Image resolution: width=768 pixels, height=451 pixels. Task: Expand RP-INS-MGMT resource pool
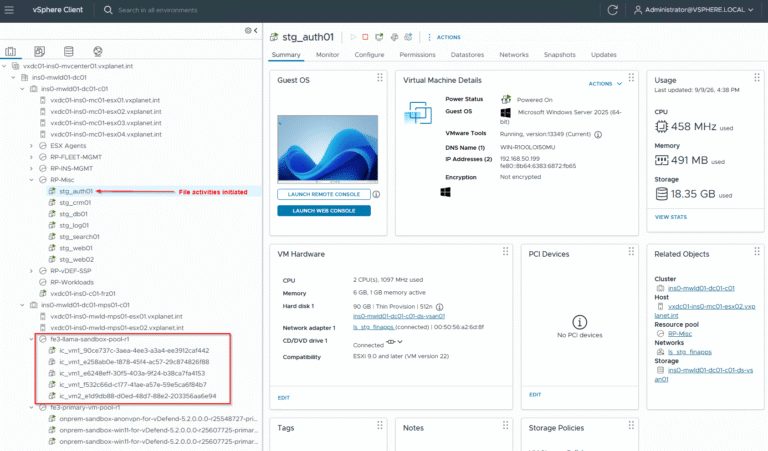point(31,168)
